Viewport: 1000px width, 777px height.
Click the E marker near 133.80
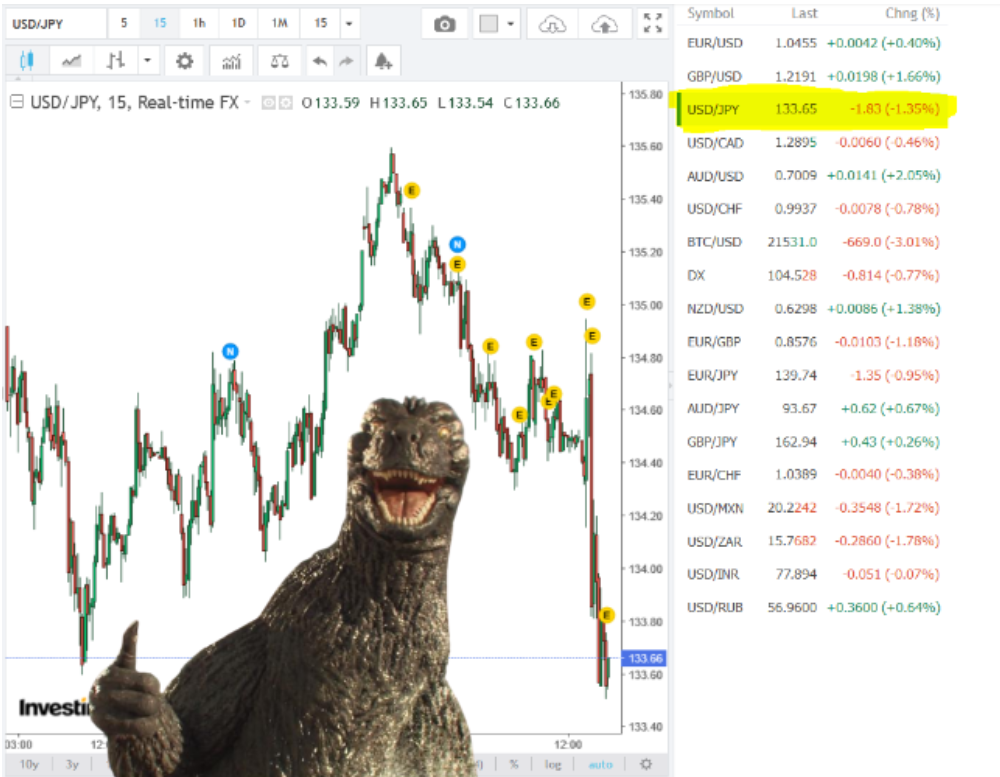607,615
